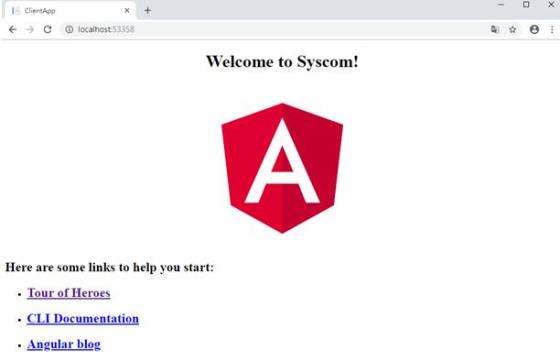Close the browser window
Screen dimensions: 560x361
[x=551, y=5]
